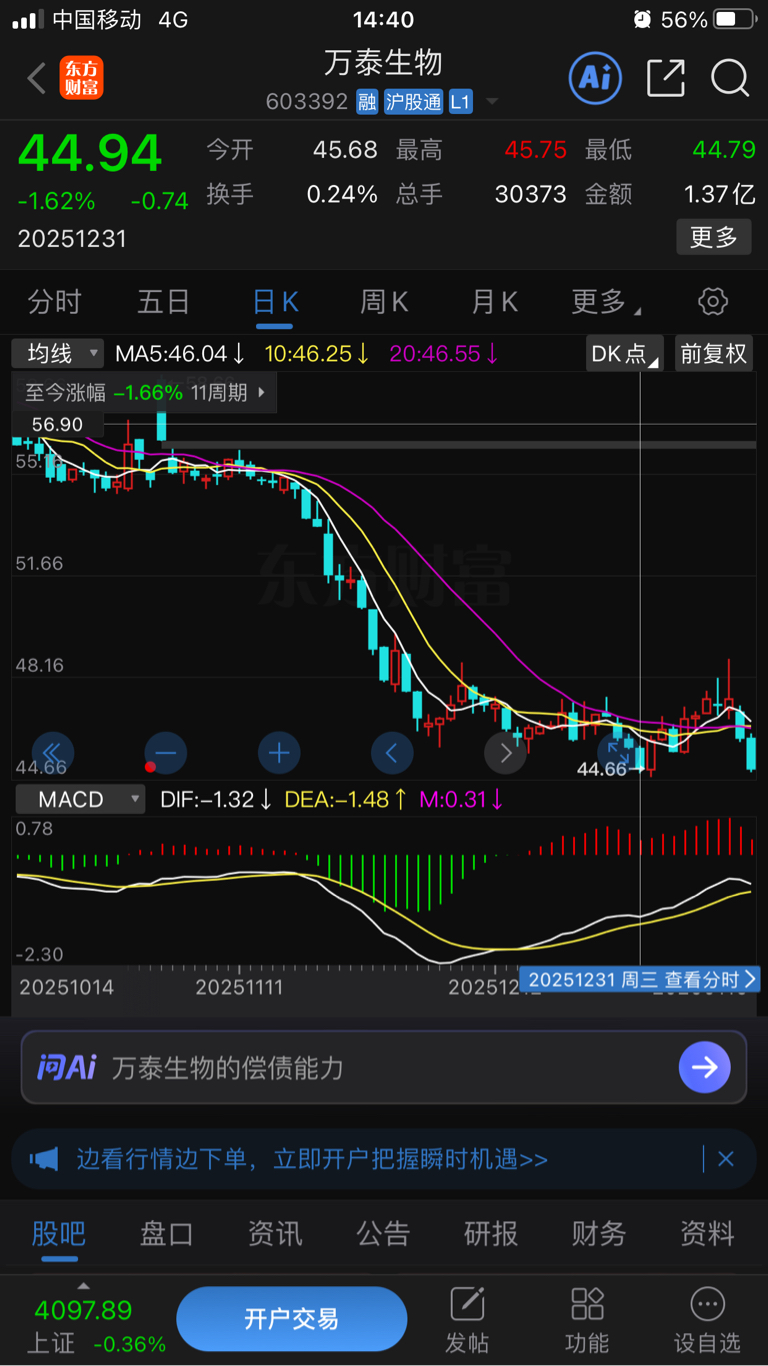Tap the back arrow icon
Screen dimensions: 768x1366
tap(37, 78)
